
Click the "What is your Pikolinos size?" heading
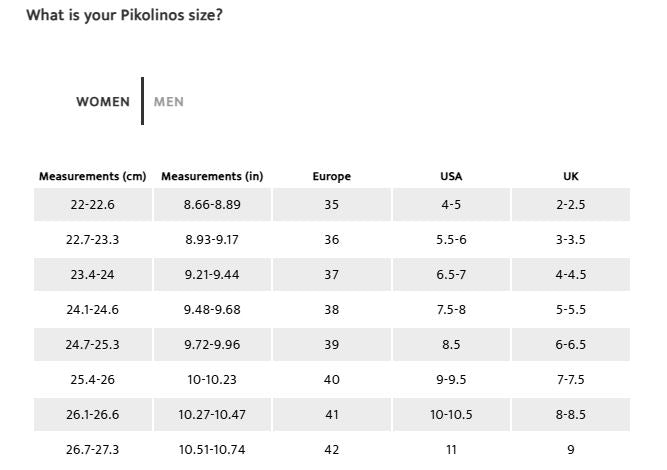(124, 15)
